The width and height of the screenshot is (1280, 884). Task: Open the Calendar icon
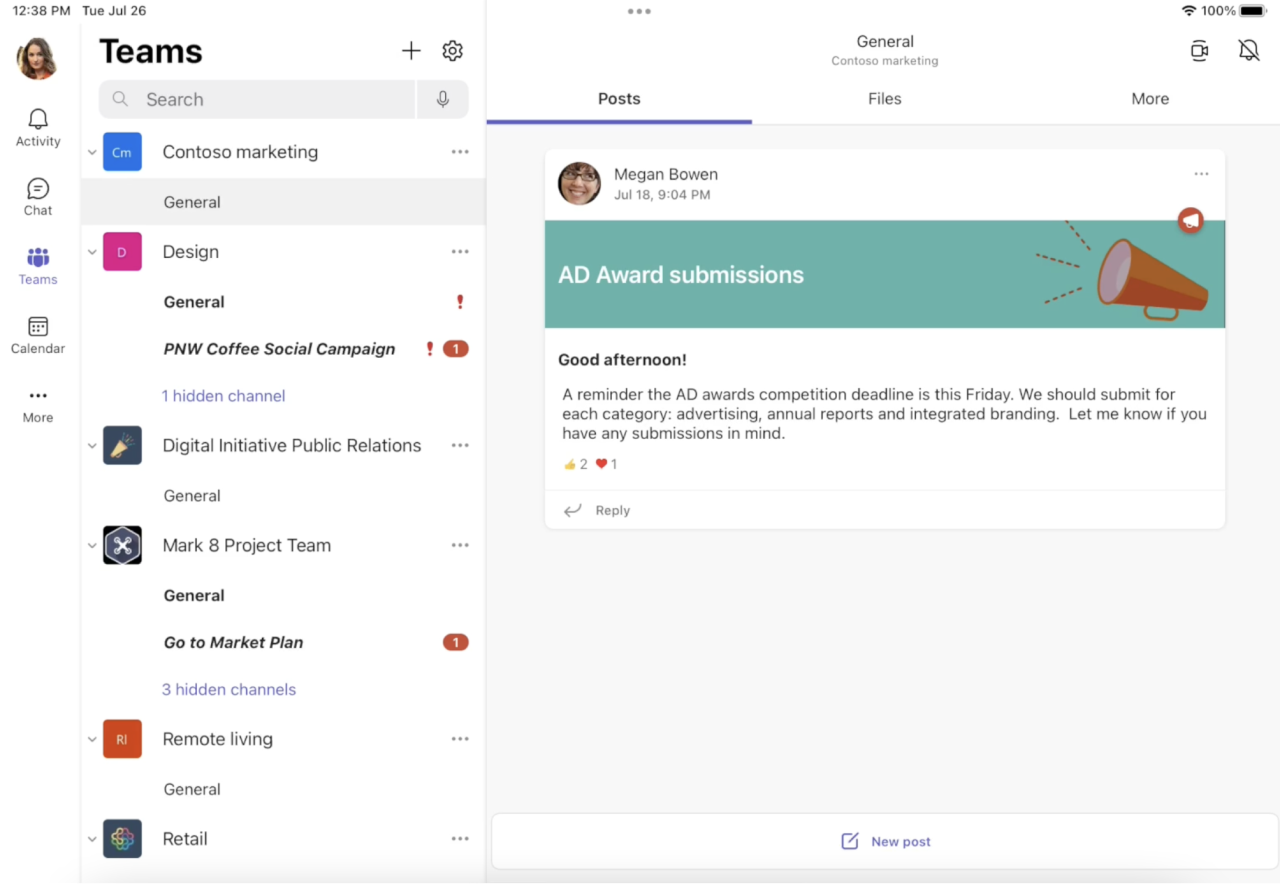(x=37, y=334)
